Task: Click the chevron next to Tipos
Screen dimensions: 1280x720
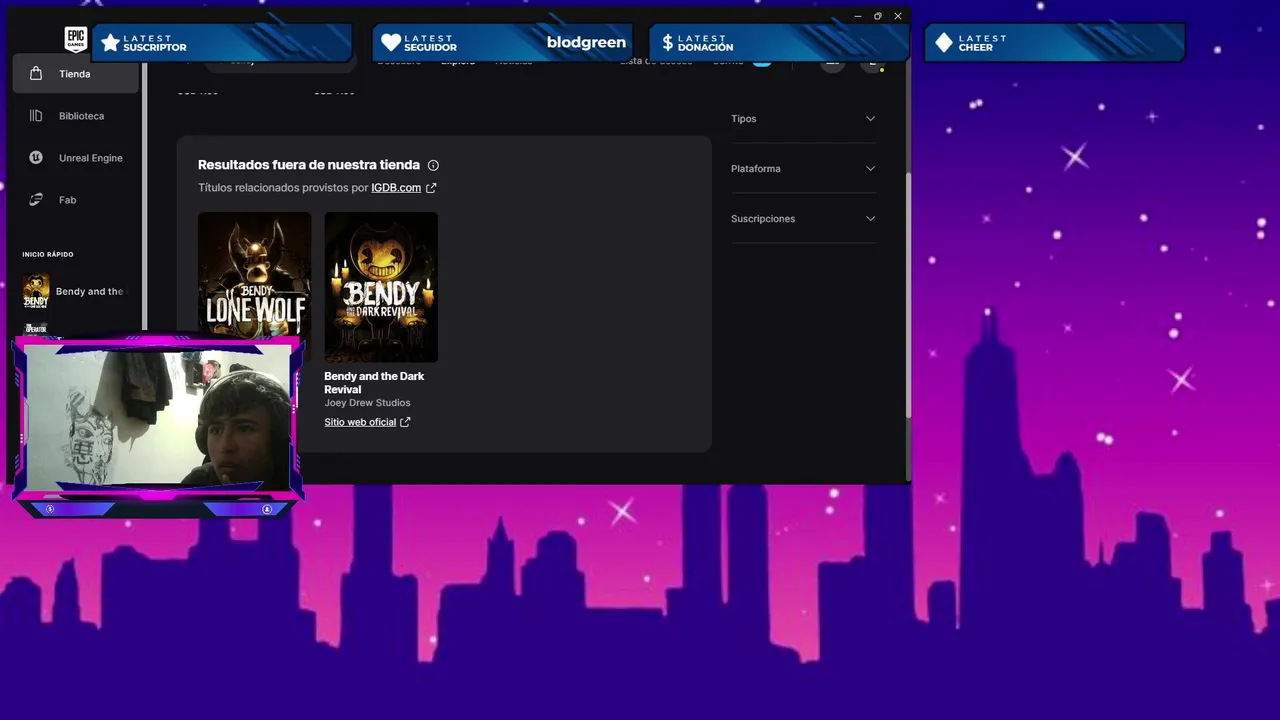Action: coord(870,119)
